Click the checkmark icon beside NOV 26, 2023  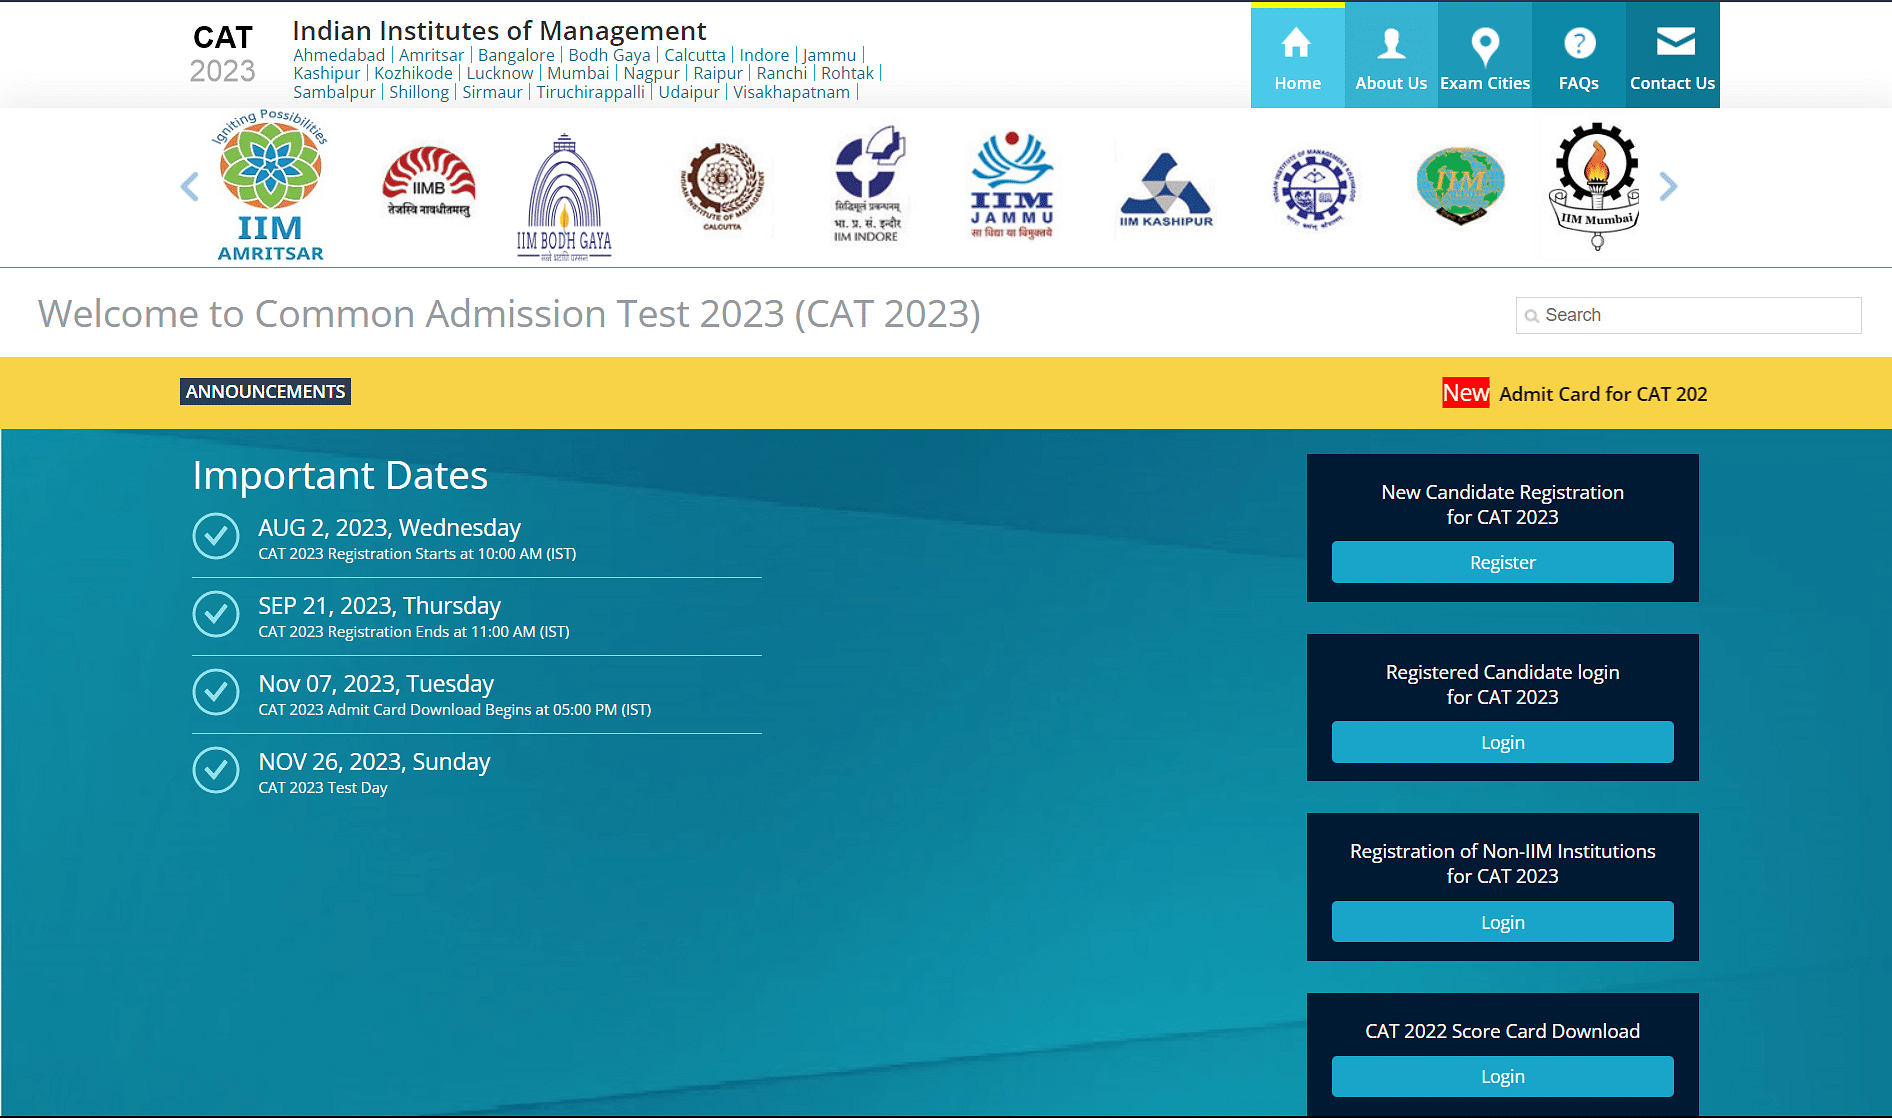click(x=216, y=770)
